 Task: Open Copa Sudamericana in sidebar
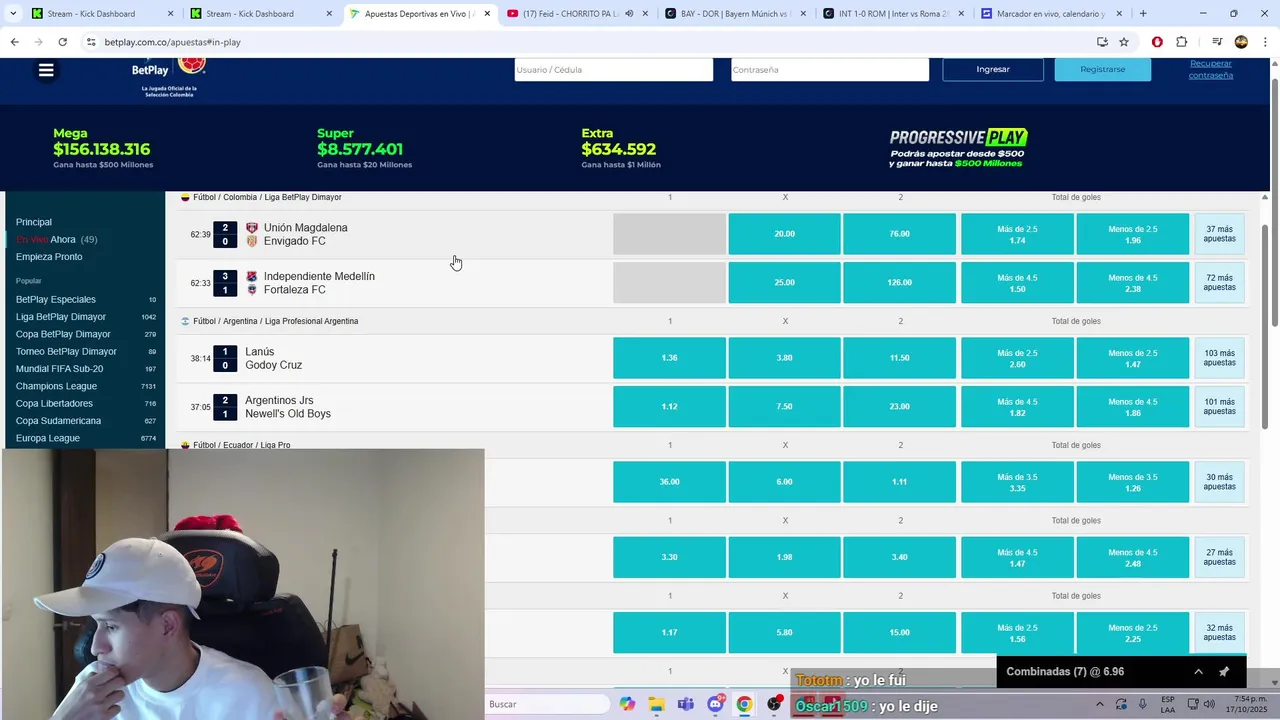pyautogui.click(x=58, y=421)
